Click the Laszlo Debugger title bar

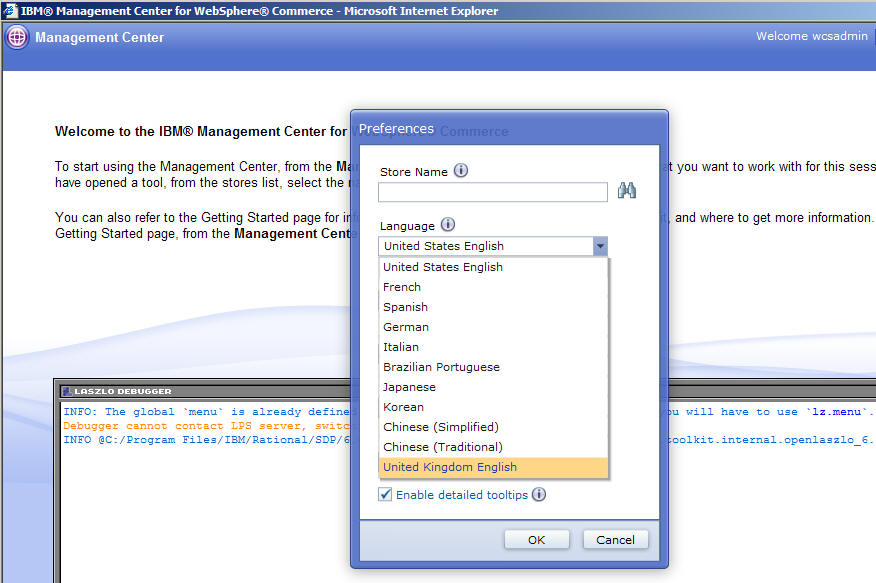(x=207, y=391)
